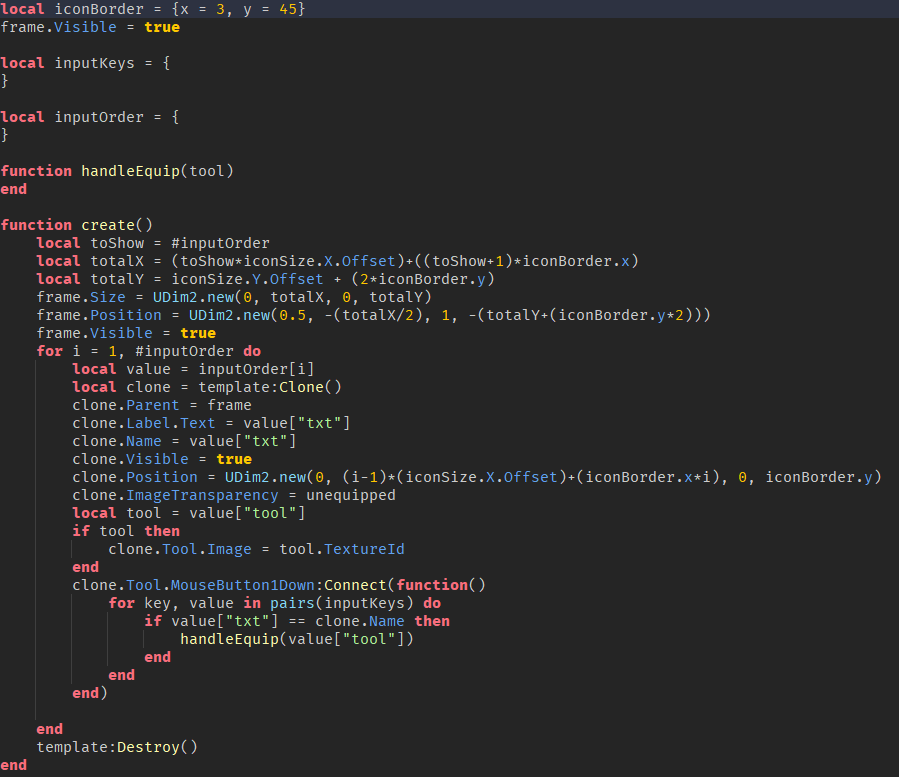The image size is (899, 777).
Task: Click the final end keyword of the script
Action: point(14,764)
